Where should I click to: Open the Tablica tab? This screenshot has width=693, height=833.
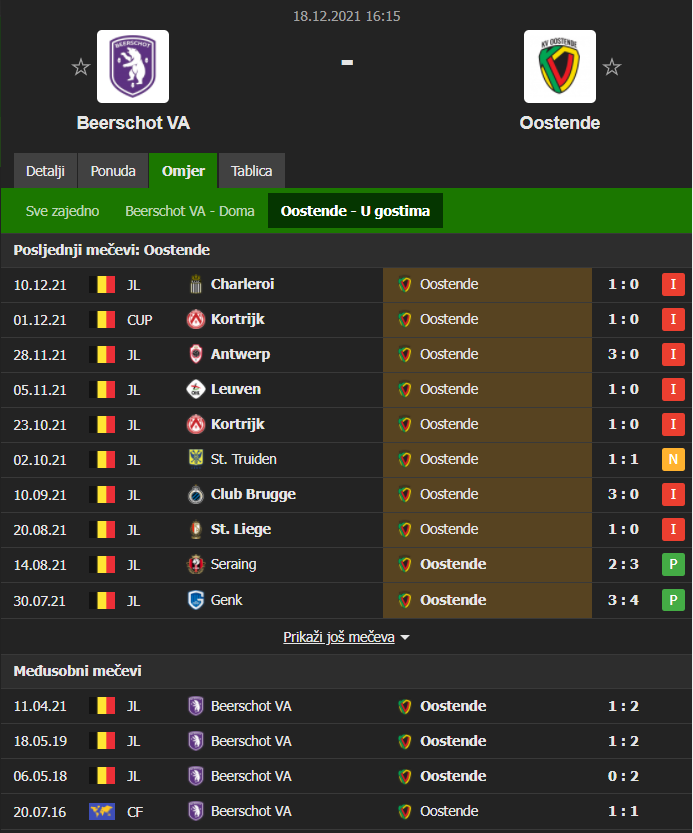point(252,171)
